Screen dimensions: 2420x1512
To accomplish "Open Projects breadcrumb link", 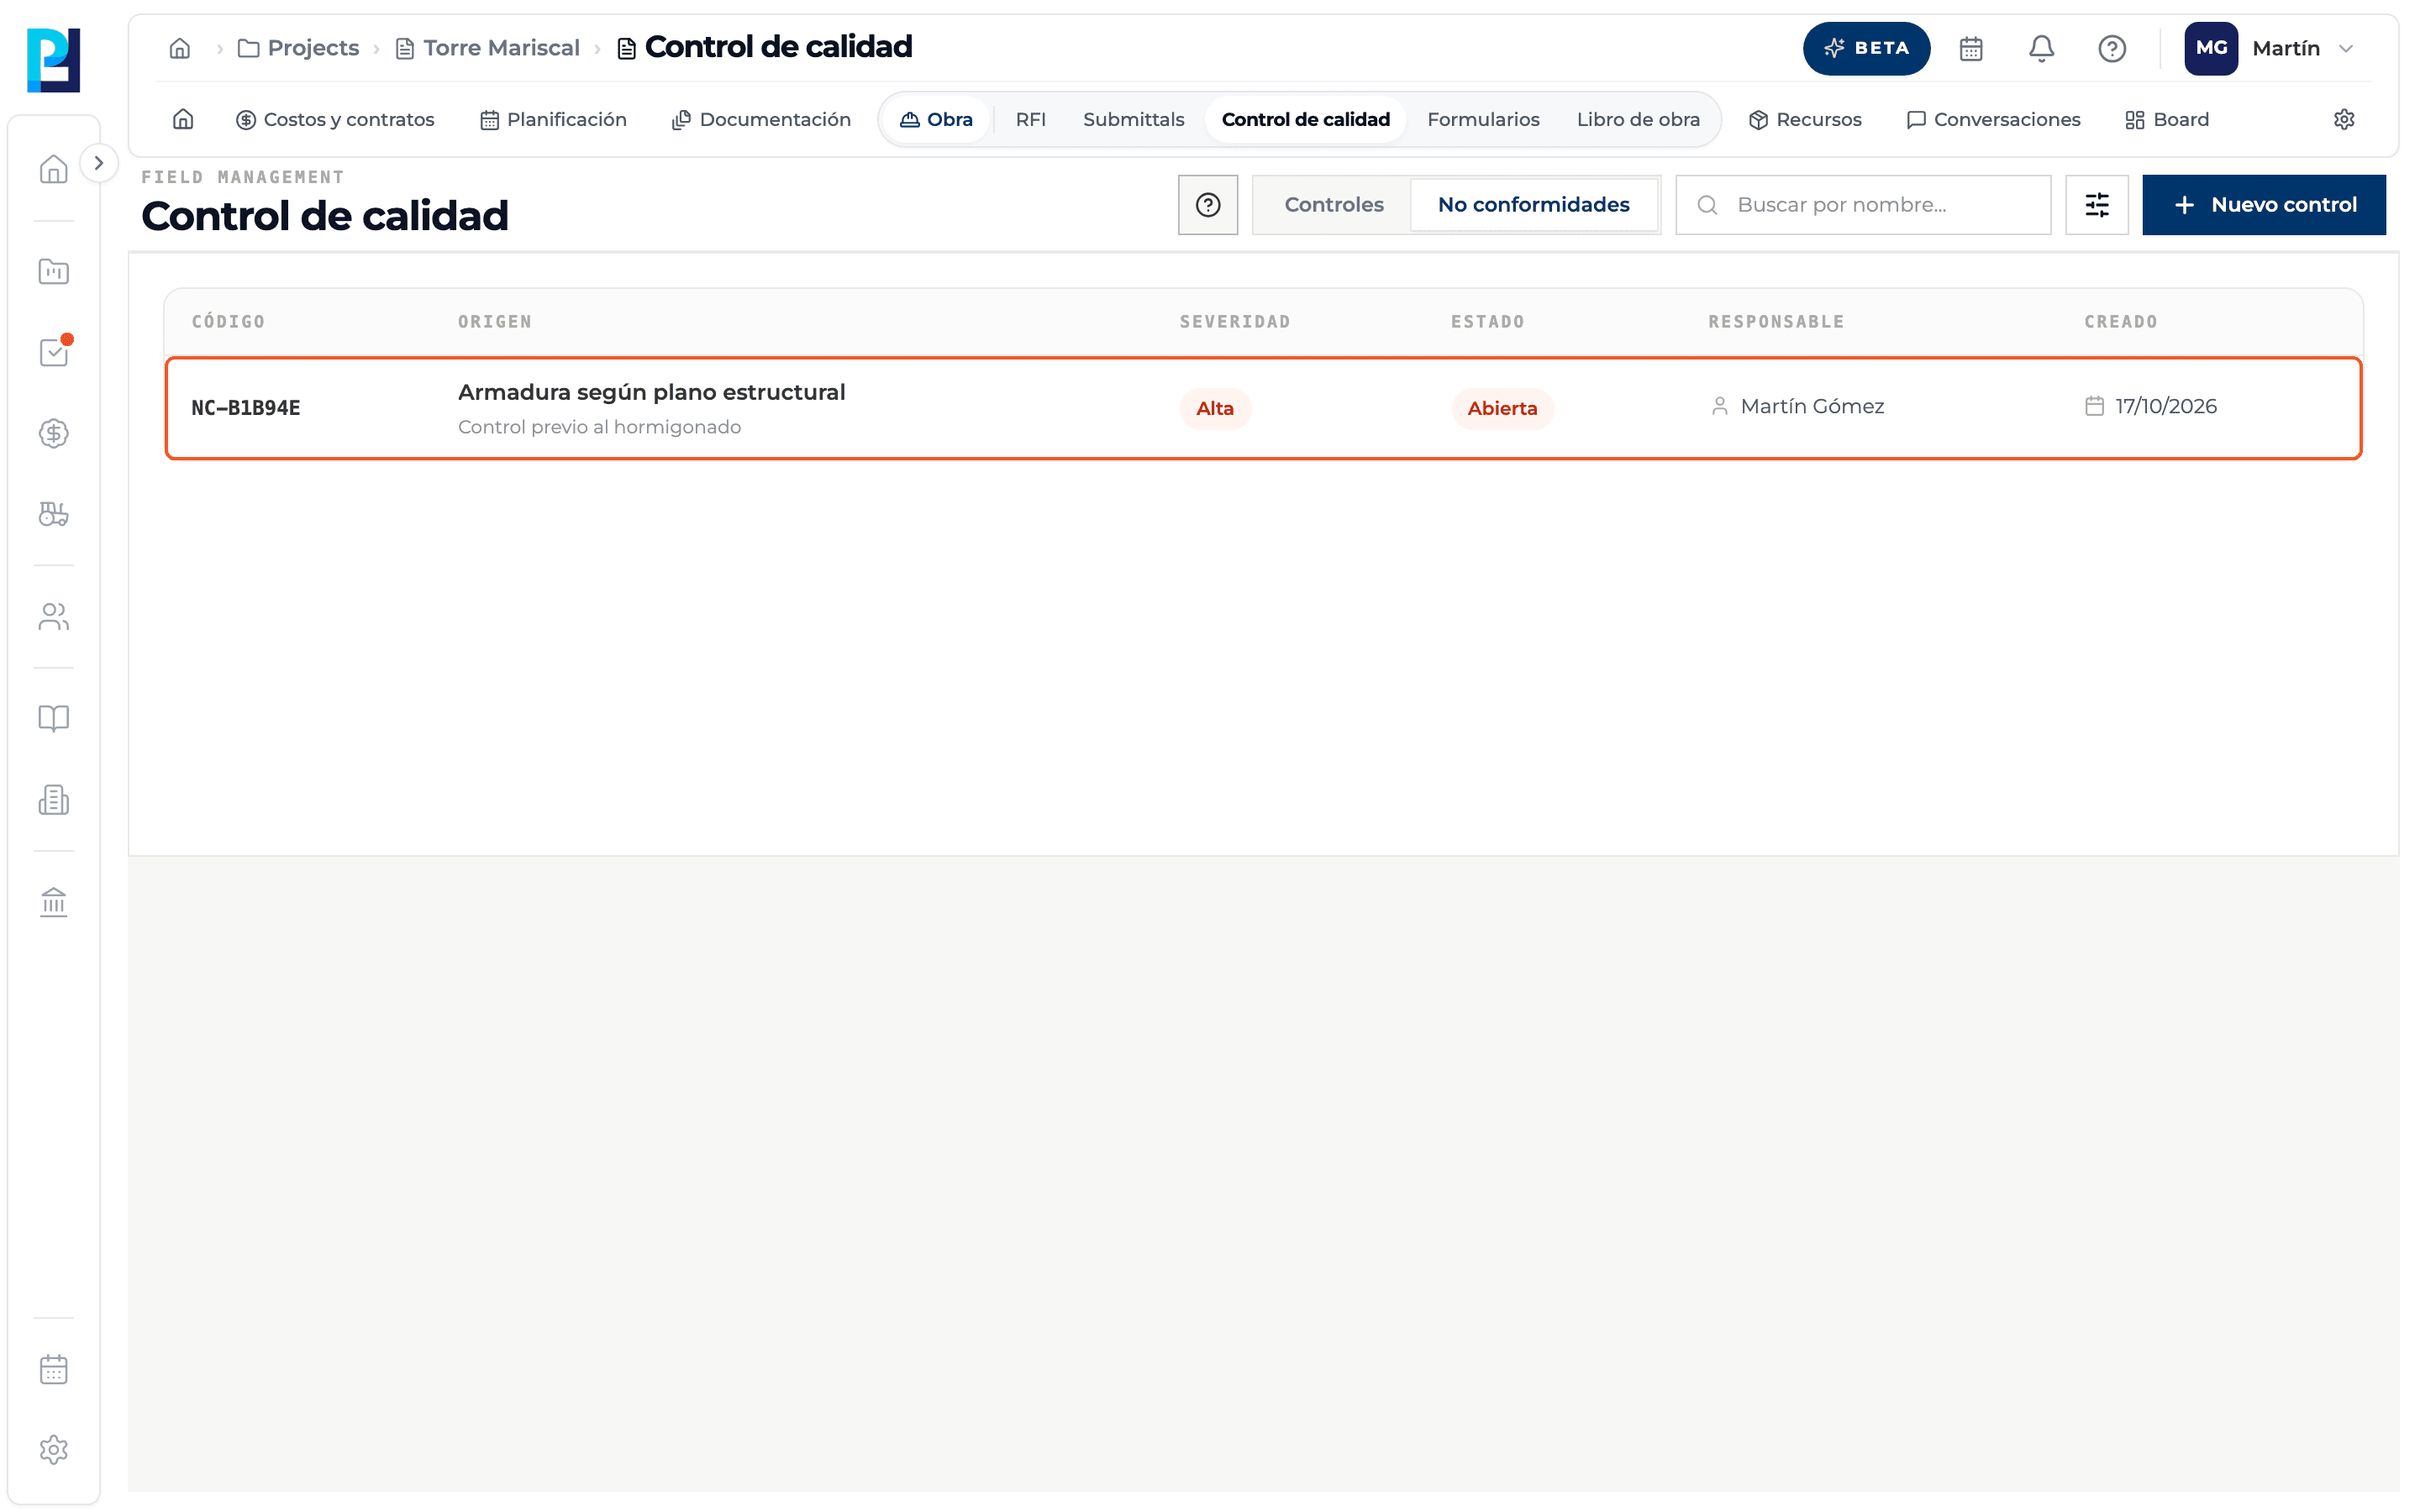I will 298,48.
